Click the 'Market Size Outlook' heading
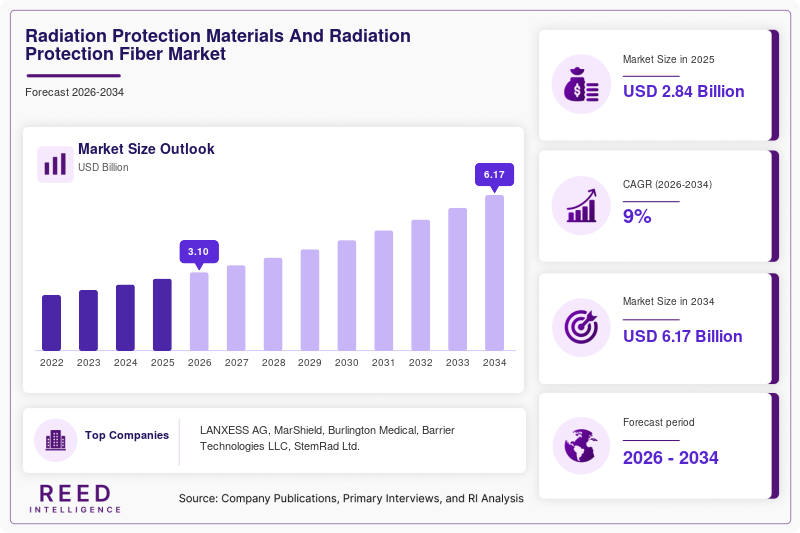Screen dimensions: 800x533 (146, 149)
